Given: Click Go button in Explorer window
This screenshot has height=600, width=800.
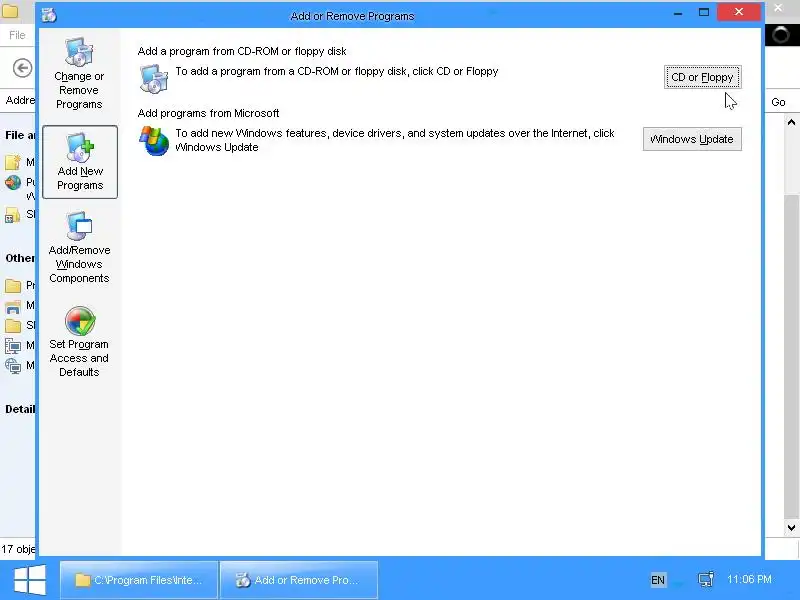Looking at the screenshot, I should click(778, 102).
